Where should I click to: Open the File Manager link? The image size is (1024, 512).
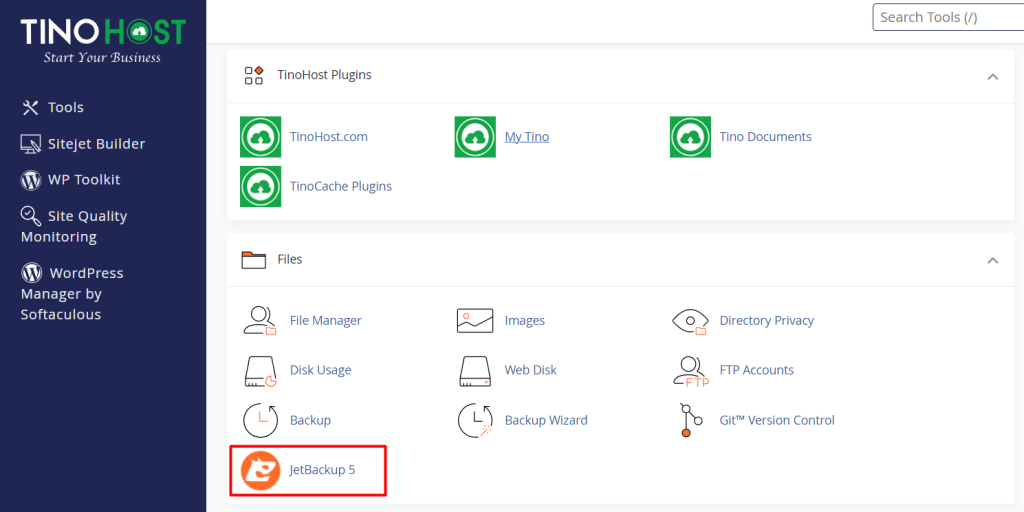pos(325,321)
